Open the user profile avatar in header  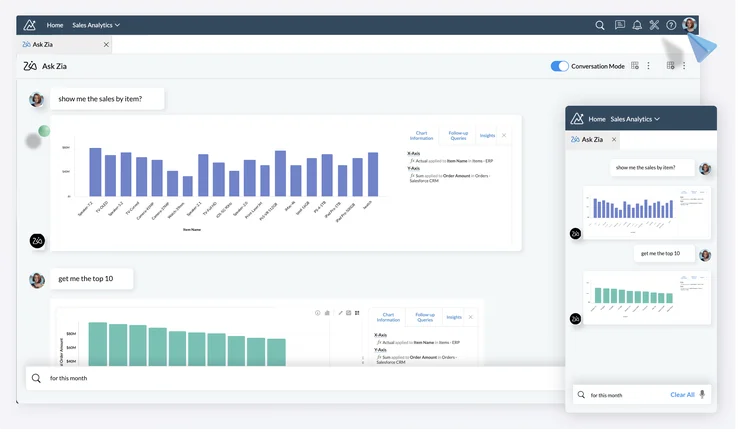[689, 25]
